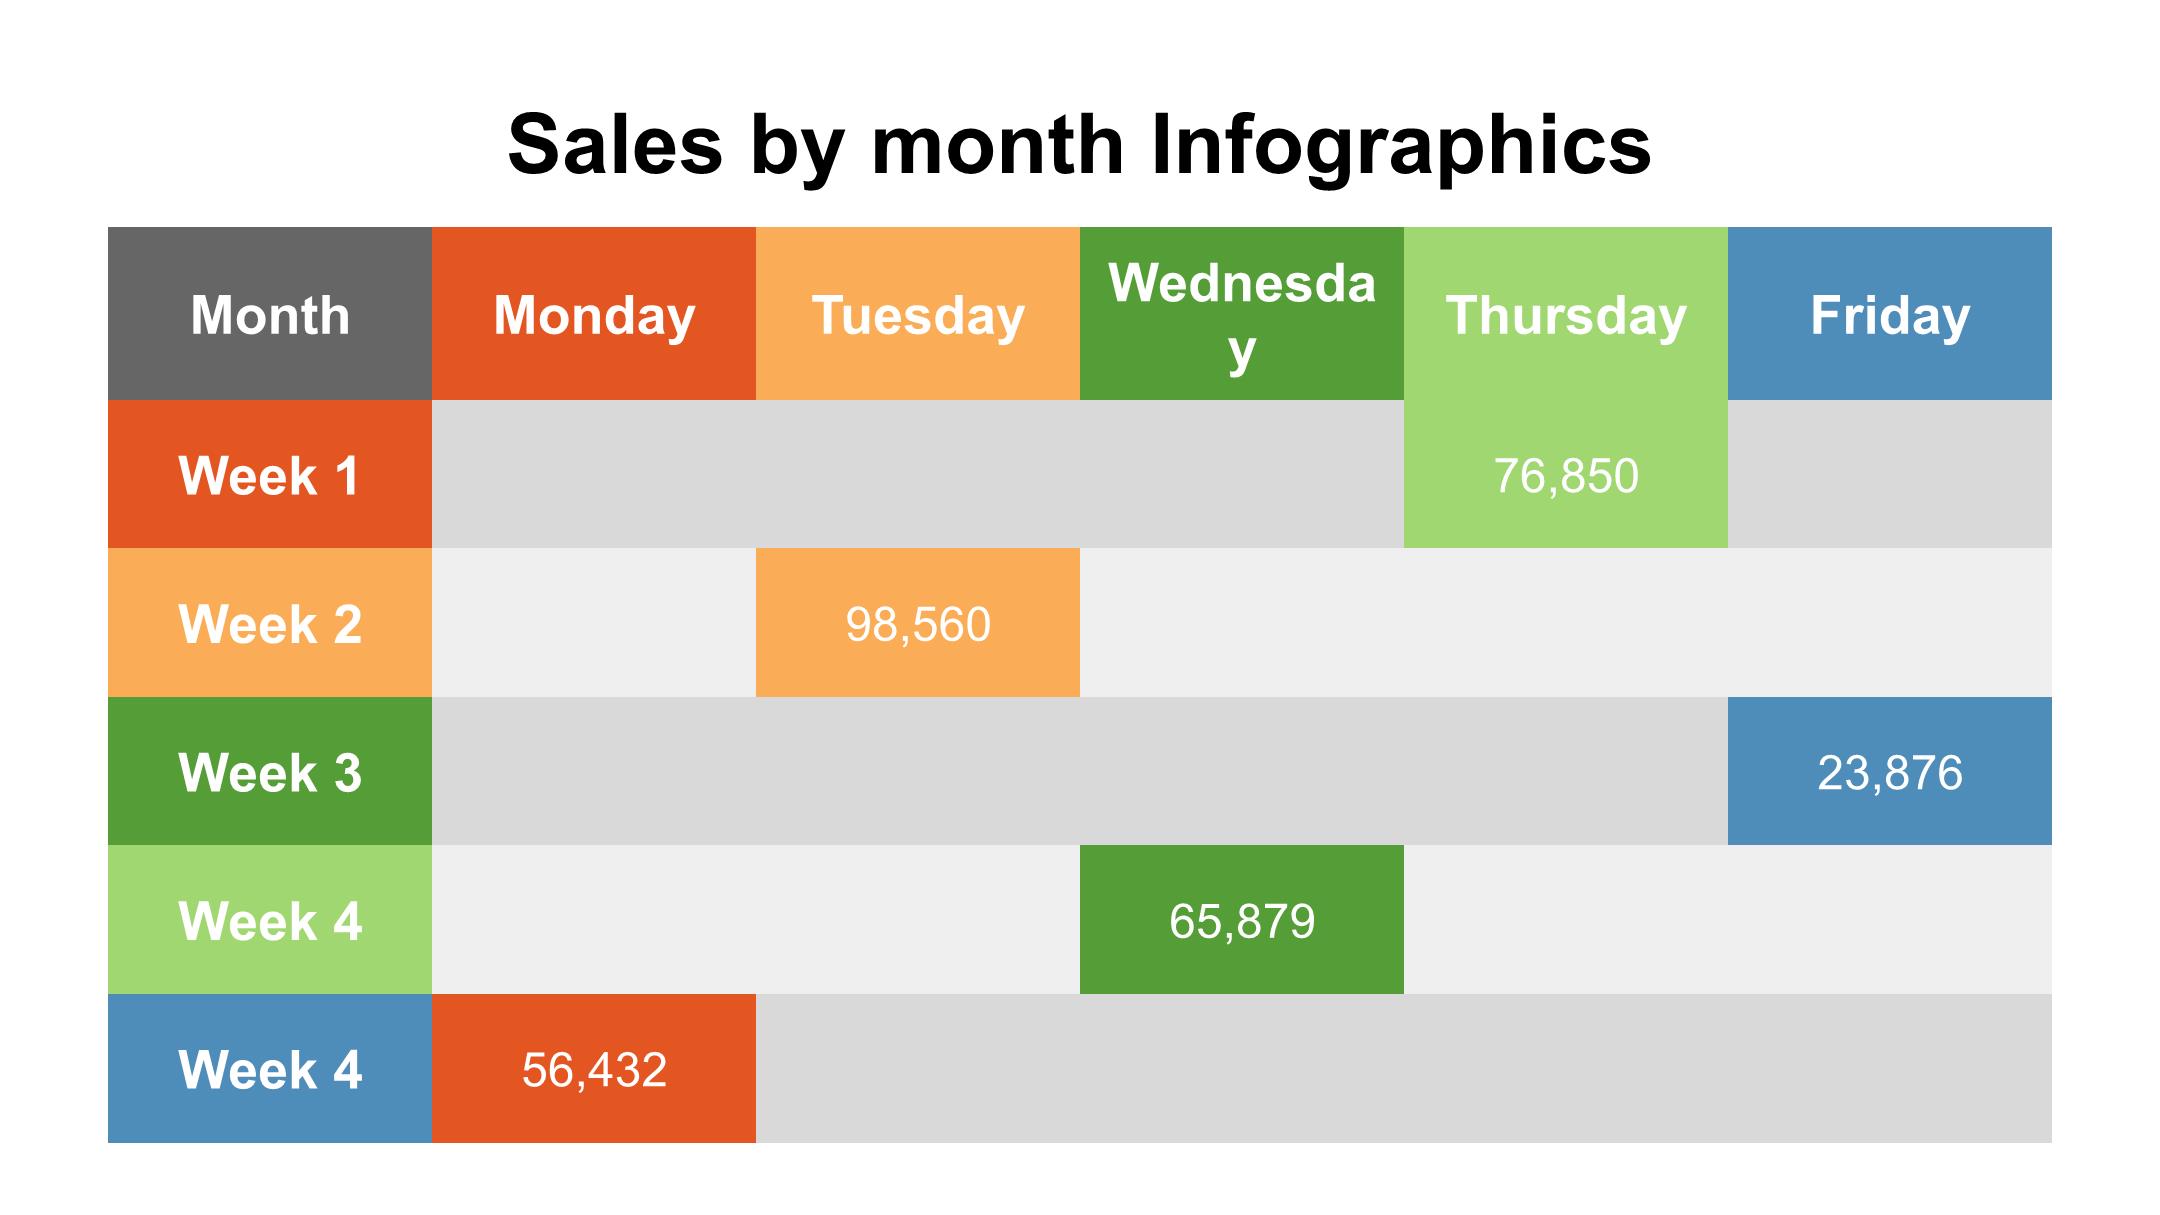
Task: Select the empty Monday cell in Week 2
Action: pos(594,624)
